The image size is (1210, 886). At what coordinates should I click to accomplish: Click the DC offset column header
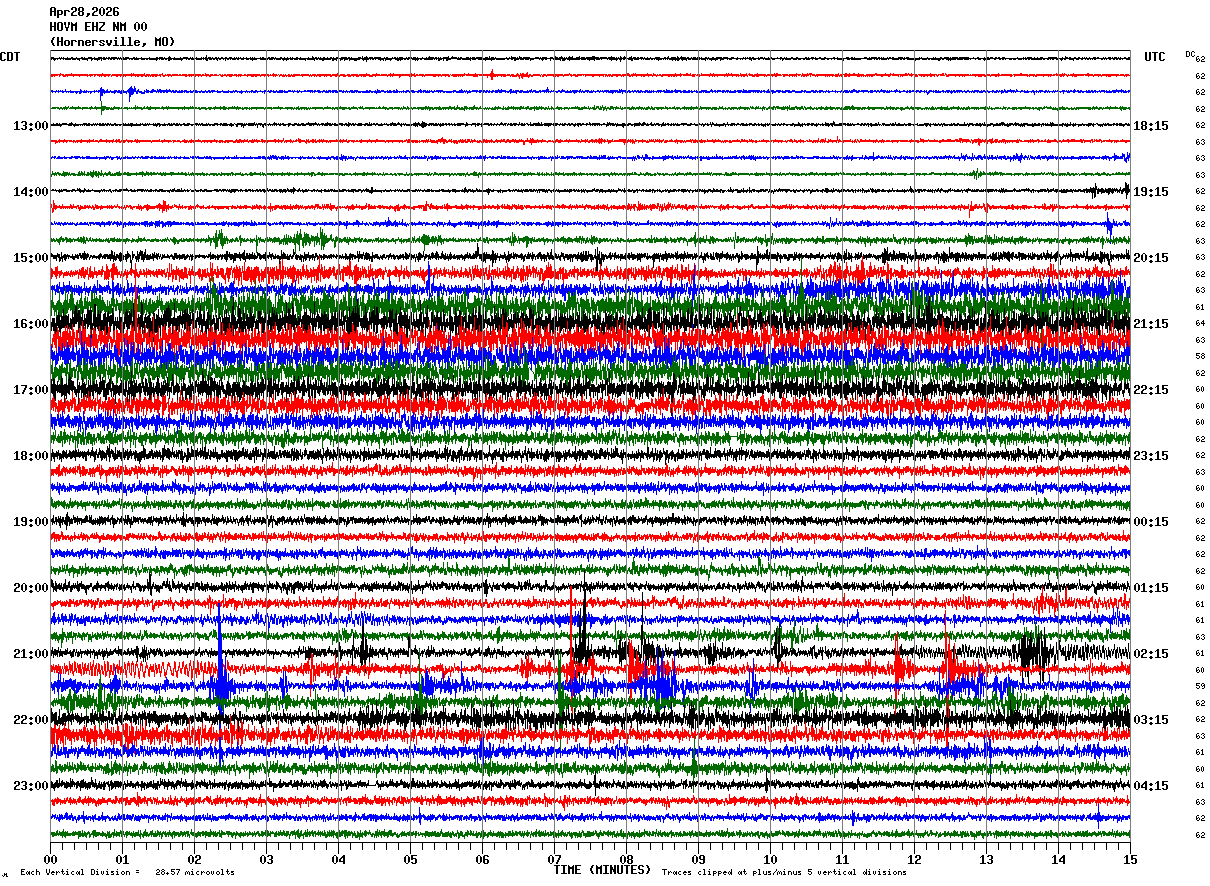click(1190, 54)
